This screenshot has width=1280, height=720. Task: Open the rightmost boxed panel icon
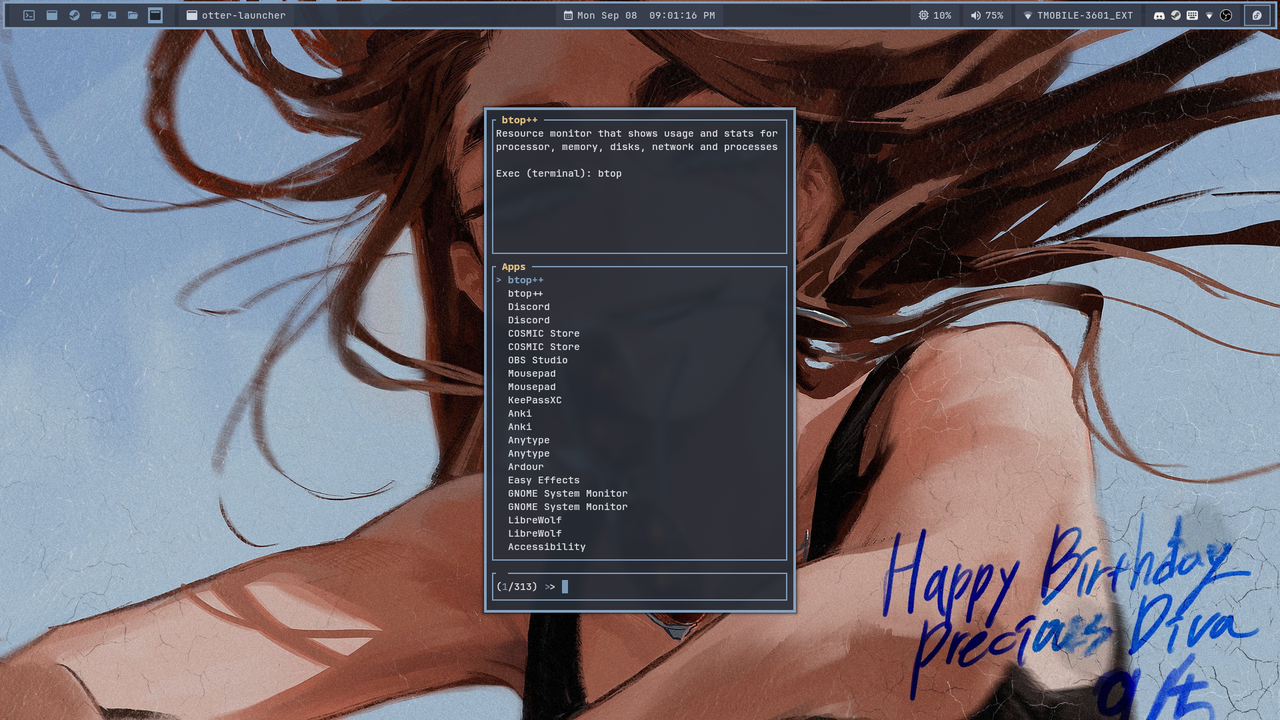1257,15
